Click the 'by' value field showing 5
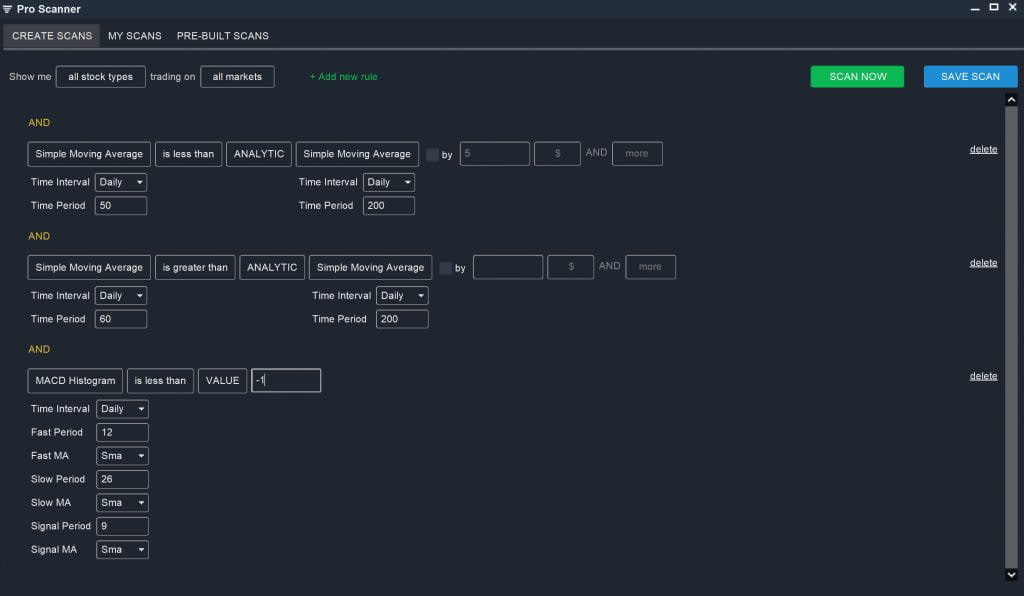The image size is (1024, 596). (494, 154)
